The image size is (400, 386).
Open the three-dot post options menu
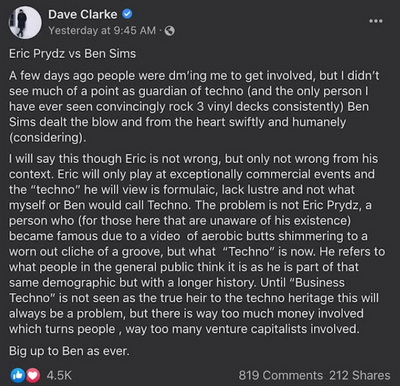(376, 21)
